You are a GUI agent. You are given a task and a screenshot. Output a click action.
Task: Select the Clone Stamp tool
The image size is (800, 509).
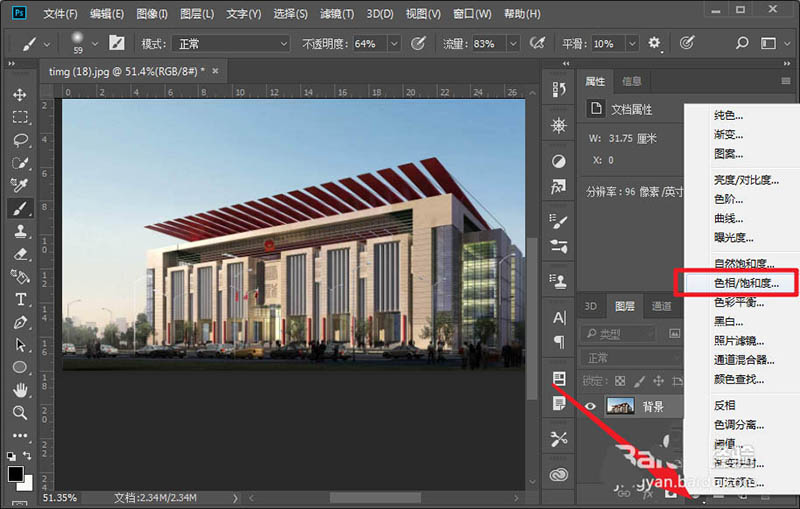[20, 231]
